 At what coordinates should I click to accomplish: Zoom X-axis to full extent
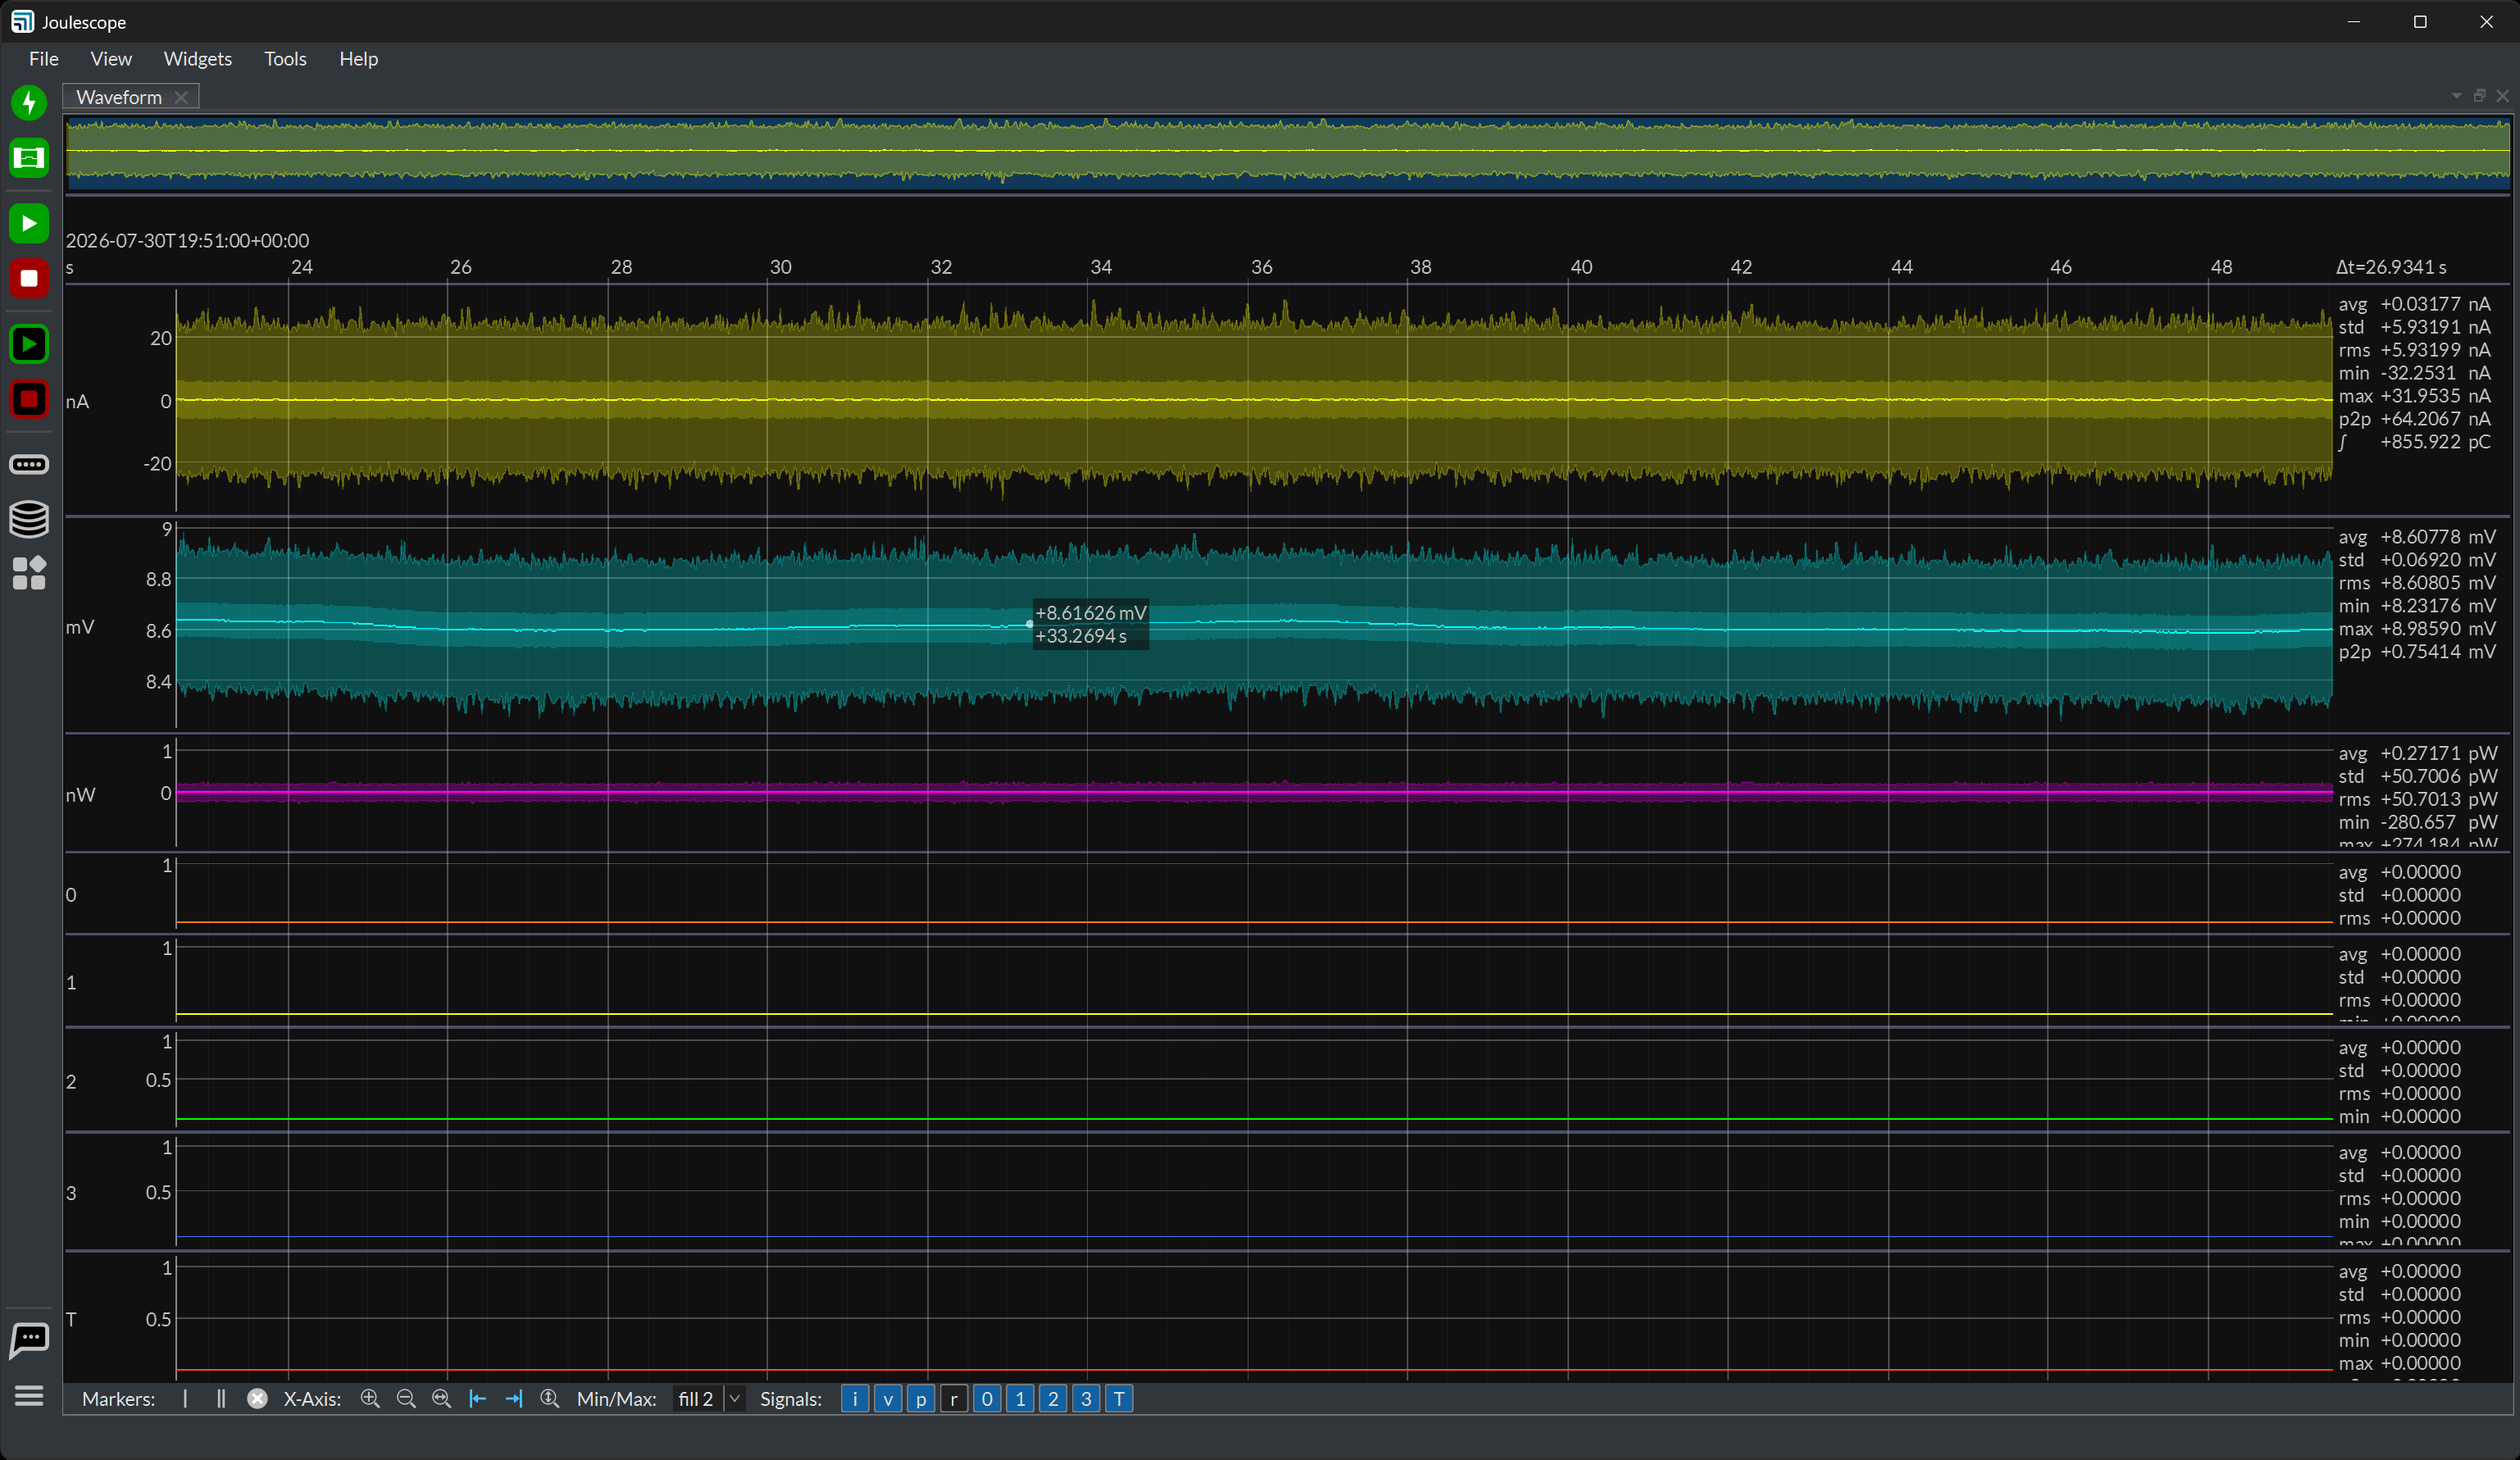point(441,1399)
